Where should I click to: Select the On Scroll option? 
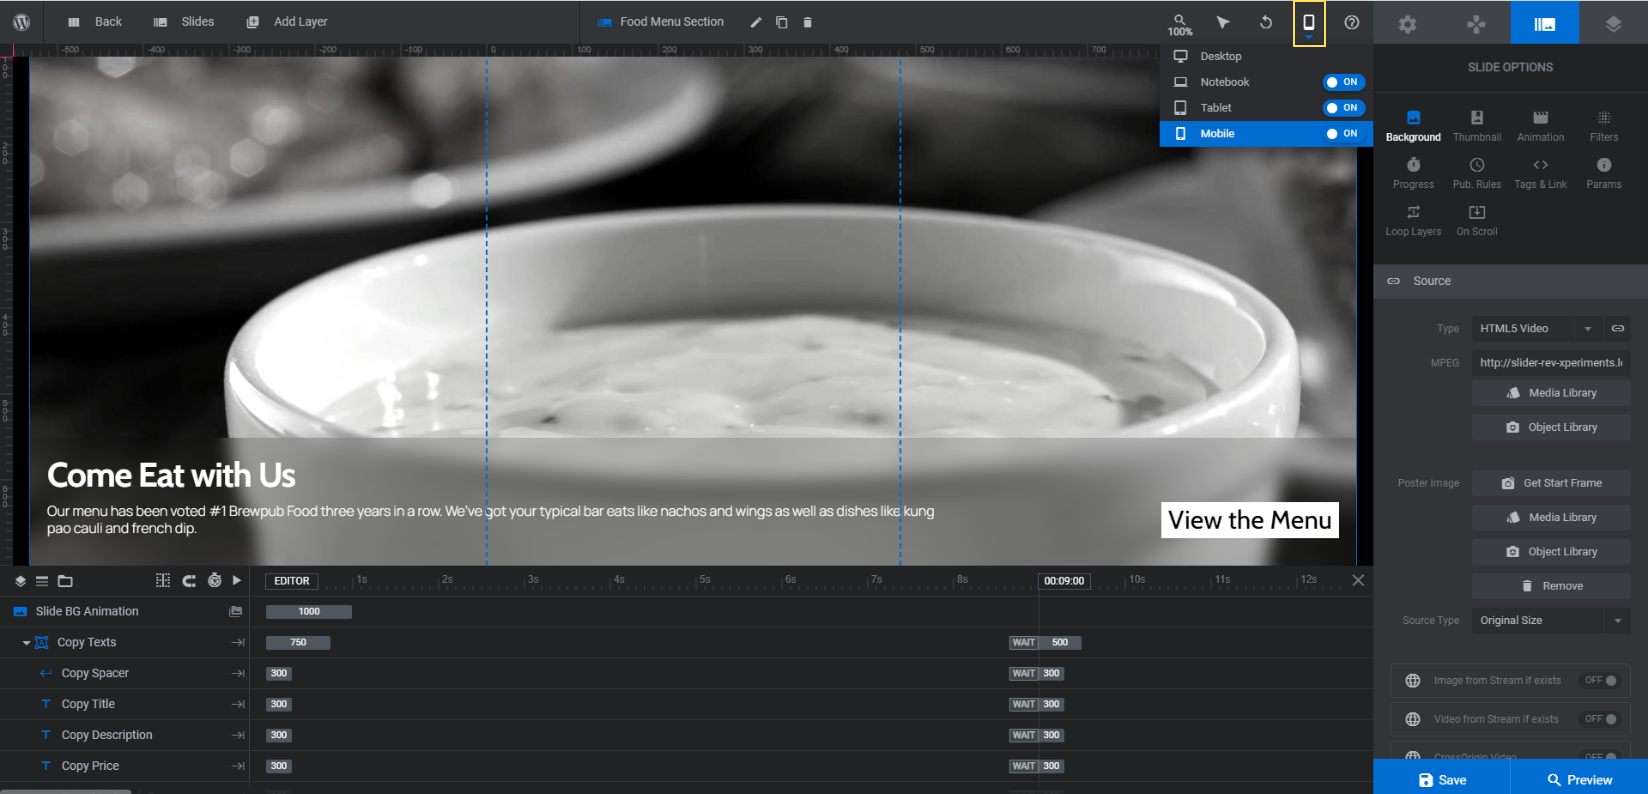tap(1477, 220)
